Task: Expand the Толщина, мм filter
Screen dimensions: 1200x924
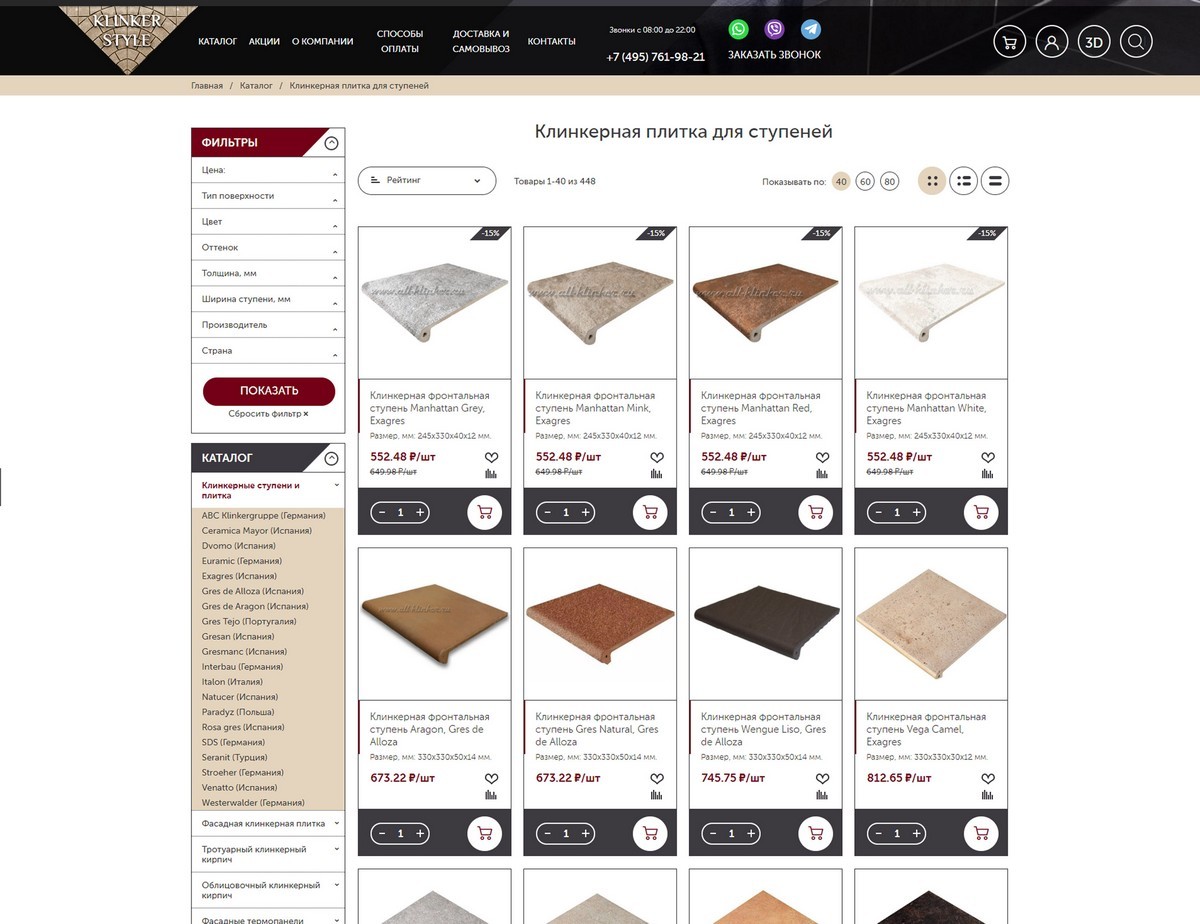Action: [x=268, y=274]
